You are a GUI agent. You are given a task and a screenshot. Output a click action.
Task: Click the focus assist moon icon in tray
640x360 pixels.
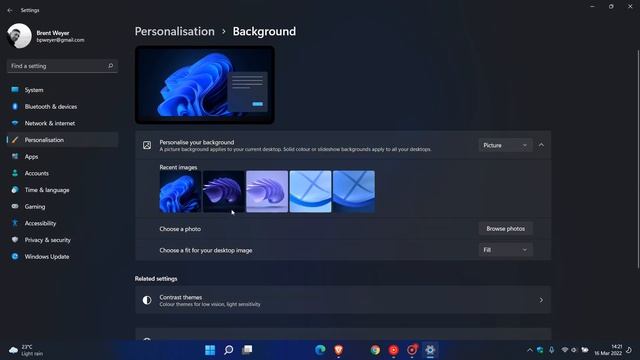(x=630, y=350)
